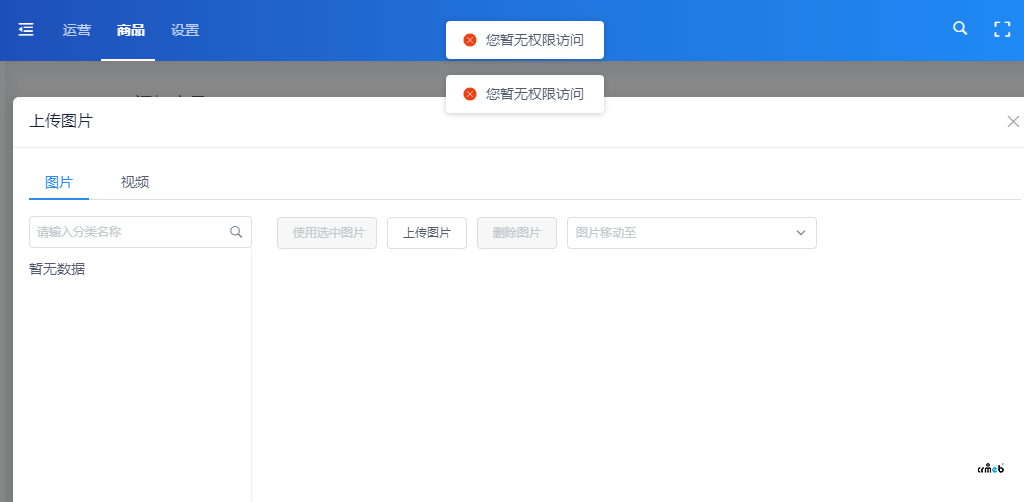Open the 图片移动至 dropdown
This screenshot has width=1024, height=502.
692,233
